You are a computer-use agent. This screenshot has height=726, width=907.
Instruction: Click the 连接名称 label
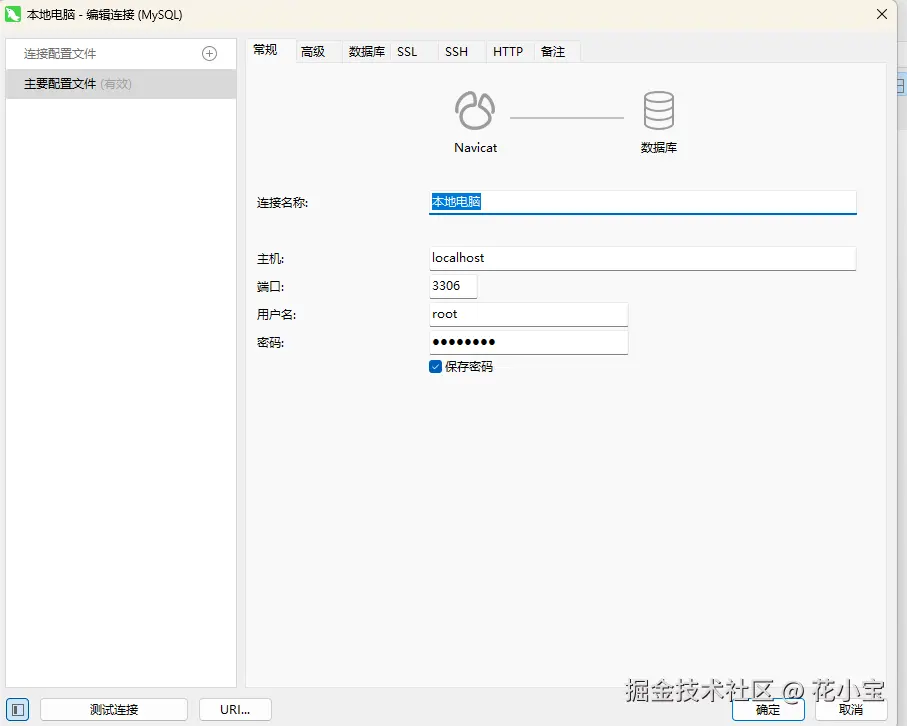282,202
